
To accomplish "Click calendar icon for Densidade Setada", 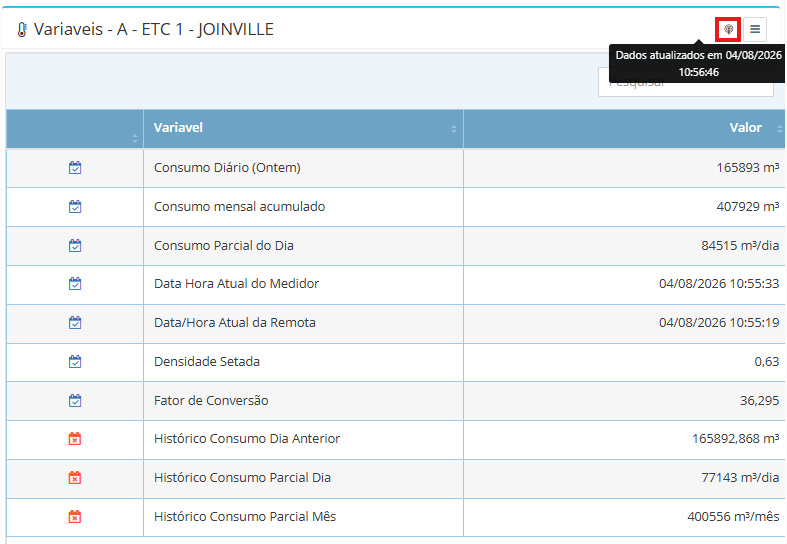I will [x=75, y=362].
